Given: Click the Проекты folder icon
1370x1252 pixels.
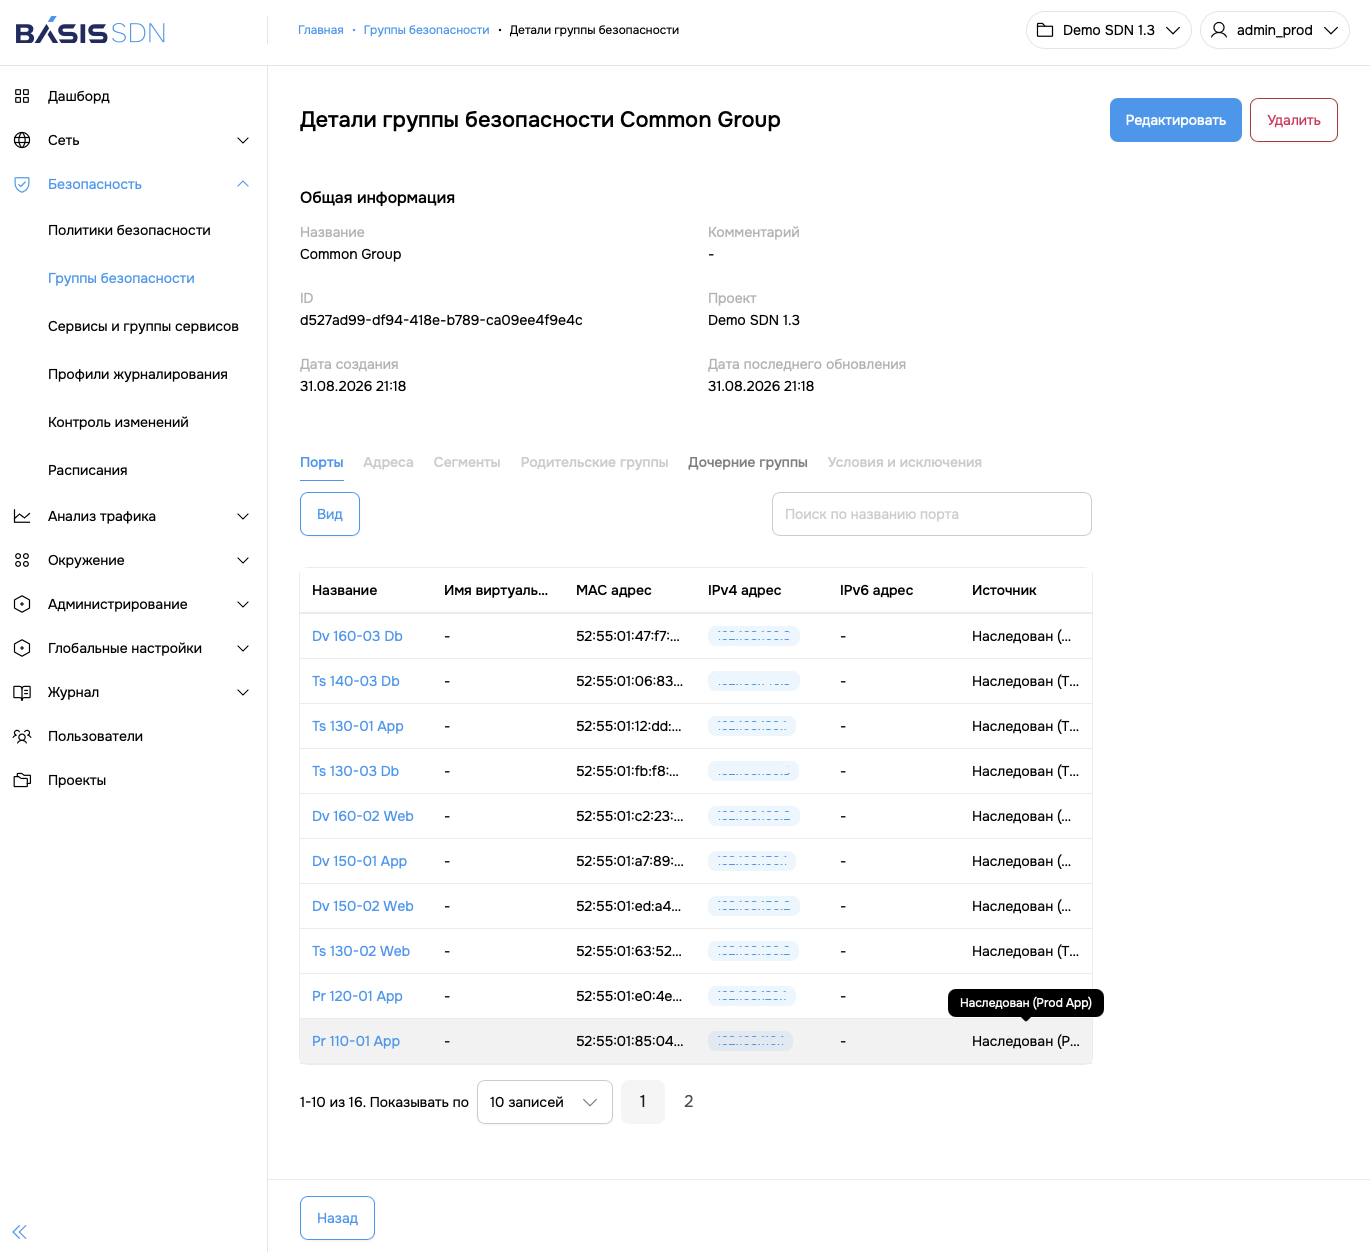Looking at the screenshot, I should [x=22, y=780].
